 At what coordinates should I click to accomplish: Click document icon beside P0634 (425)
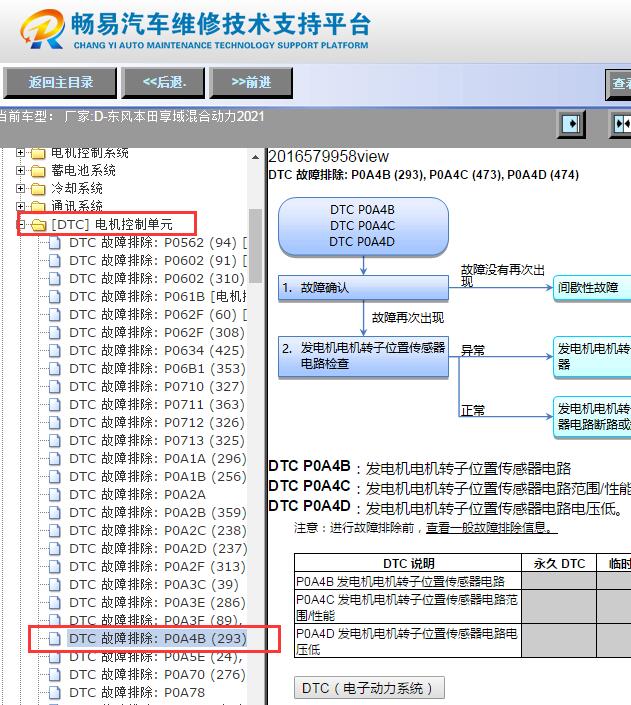(x=54, y=351)
